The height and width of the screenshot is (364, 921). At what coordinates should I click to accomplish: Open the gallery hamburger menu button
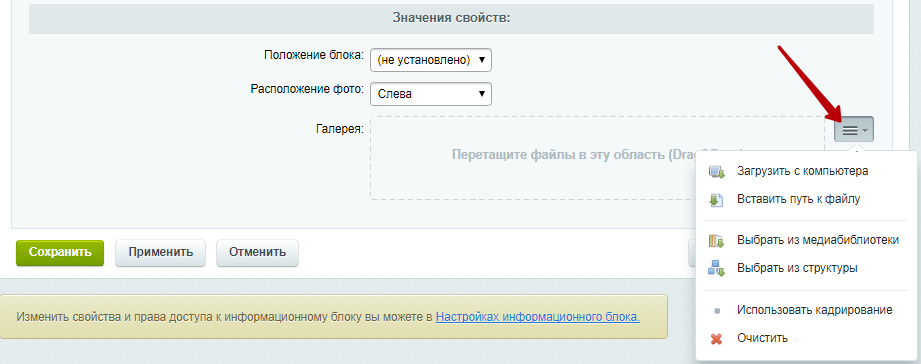pyautogui.click(x=853, y=130)
